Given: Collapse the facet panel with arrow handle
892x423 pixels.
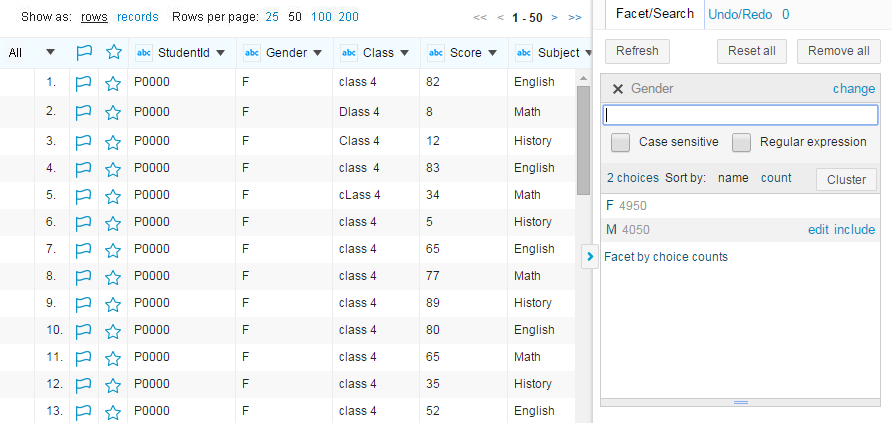Looking at the screenshot, I should point(589,257).
